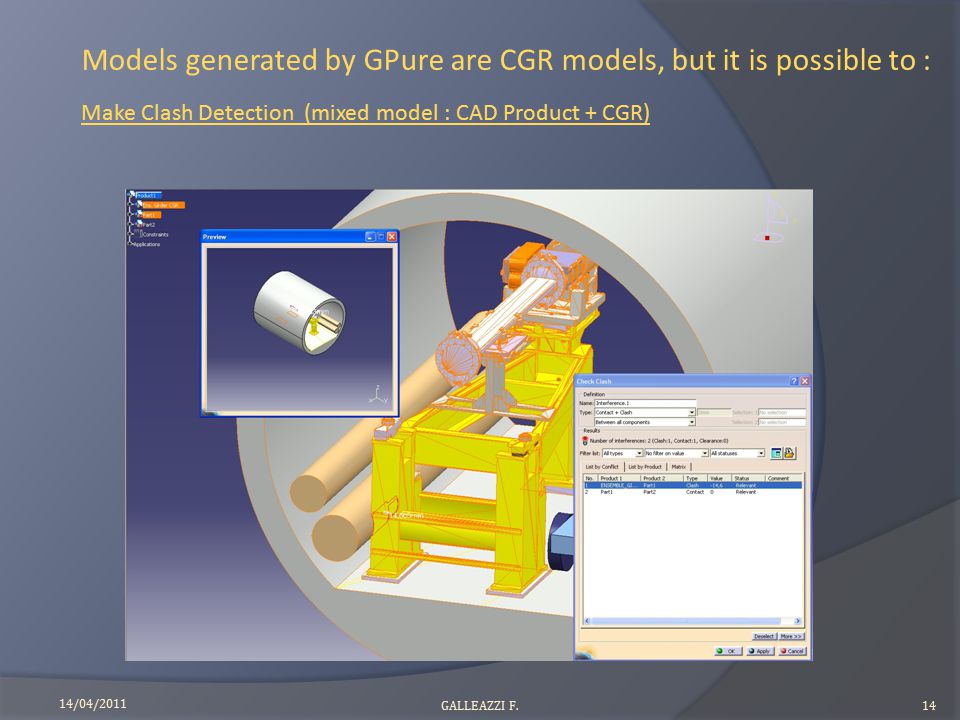Viewport: 960px width, 720px height.
Task: Click the OK button
Action: [729, 651]
